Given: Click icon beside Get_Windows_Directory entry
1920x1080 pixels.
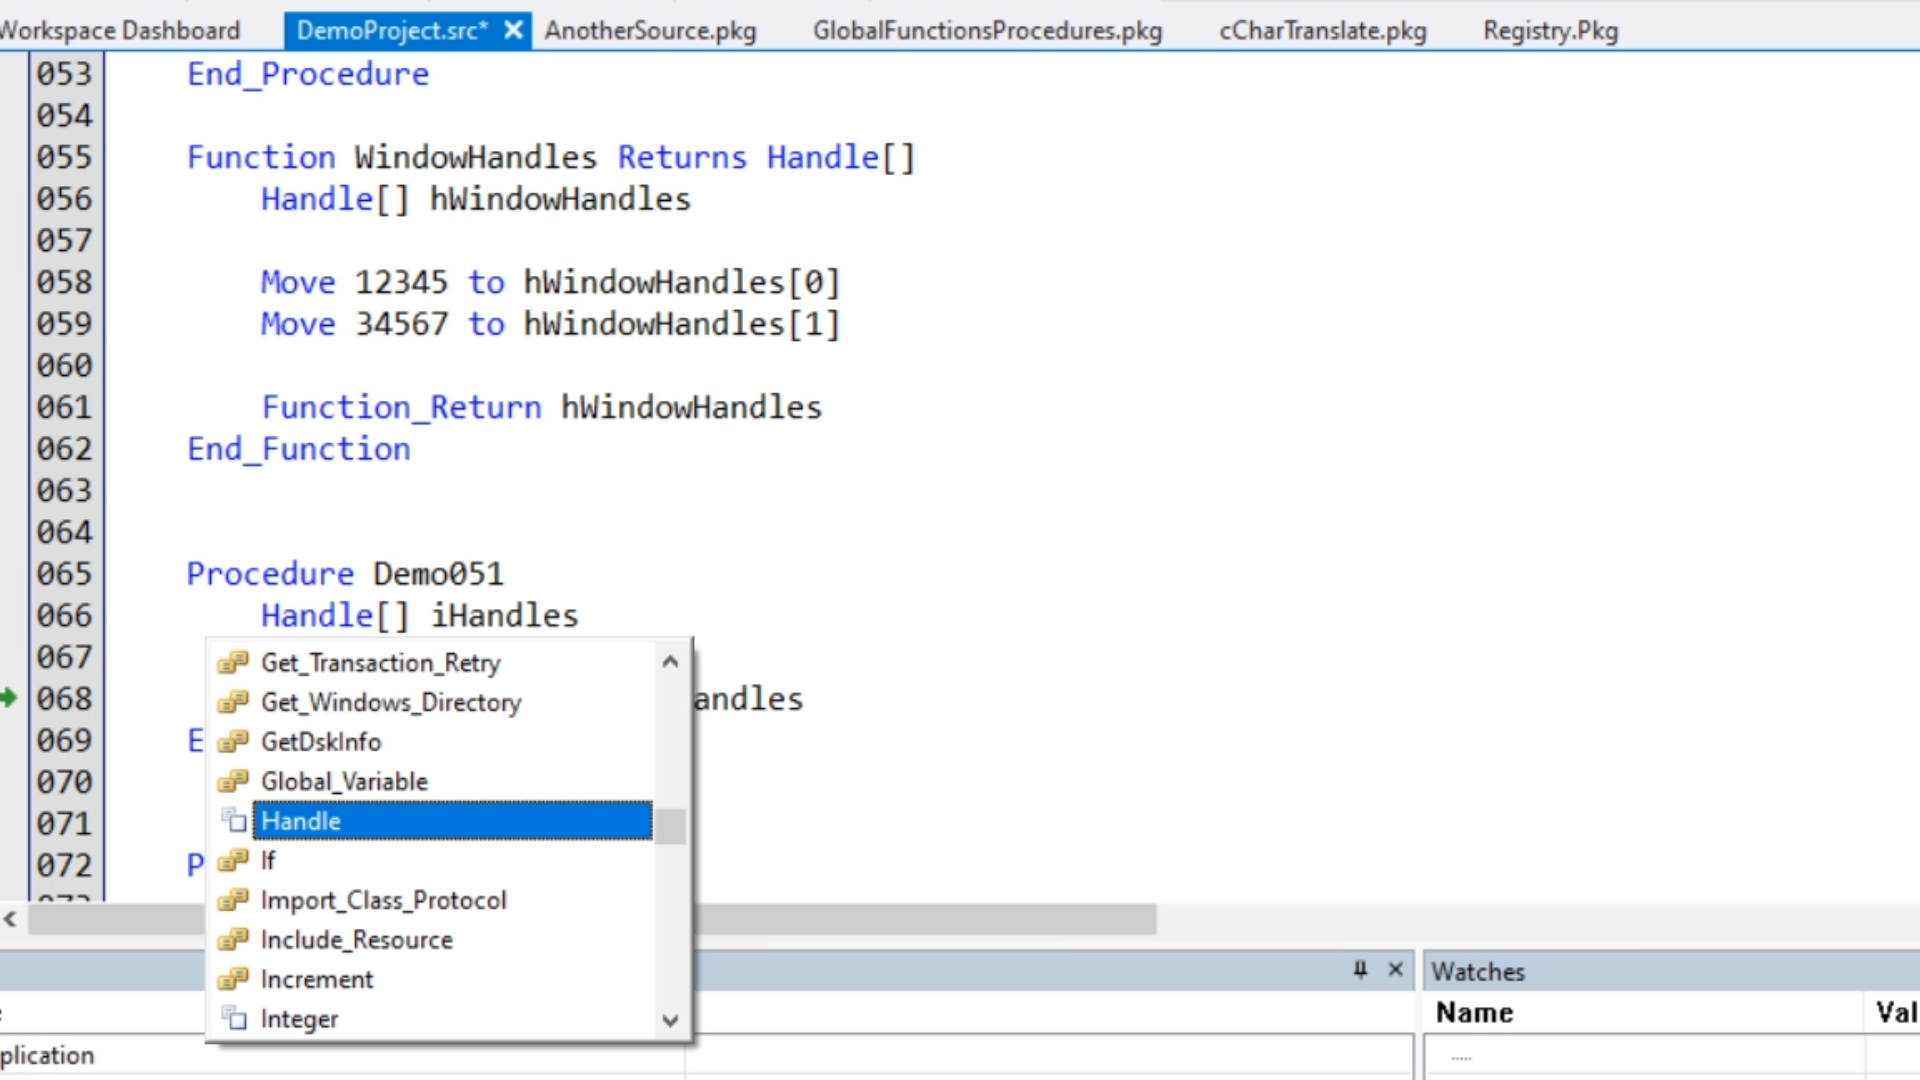Looking at the screenshot, I should (233, 703).
